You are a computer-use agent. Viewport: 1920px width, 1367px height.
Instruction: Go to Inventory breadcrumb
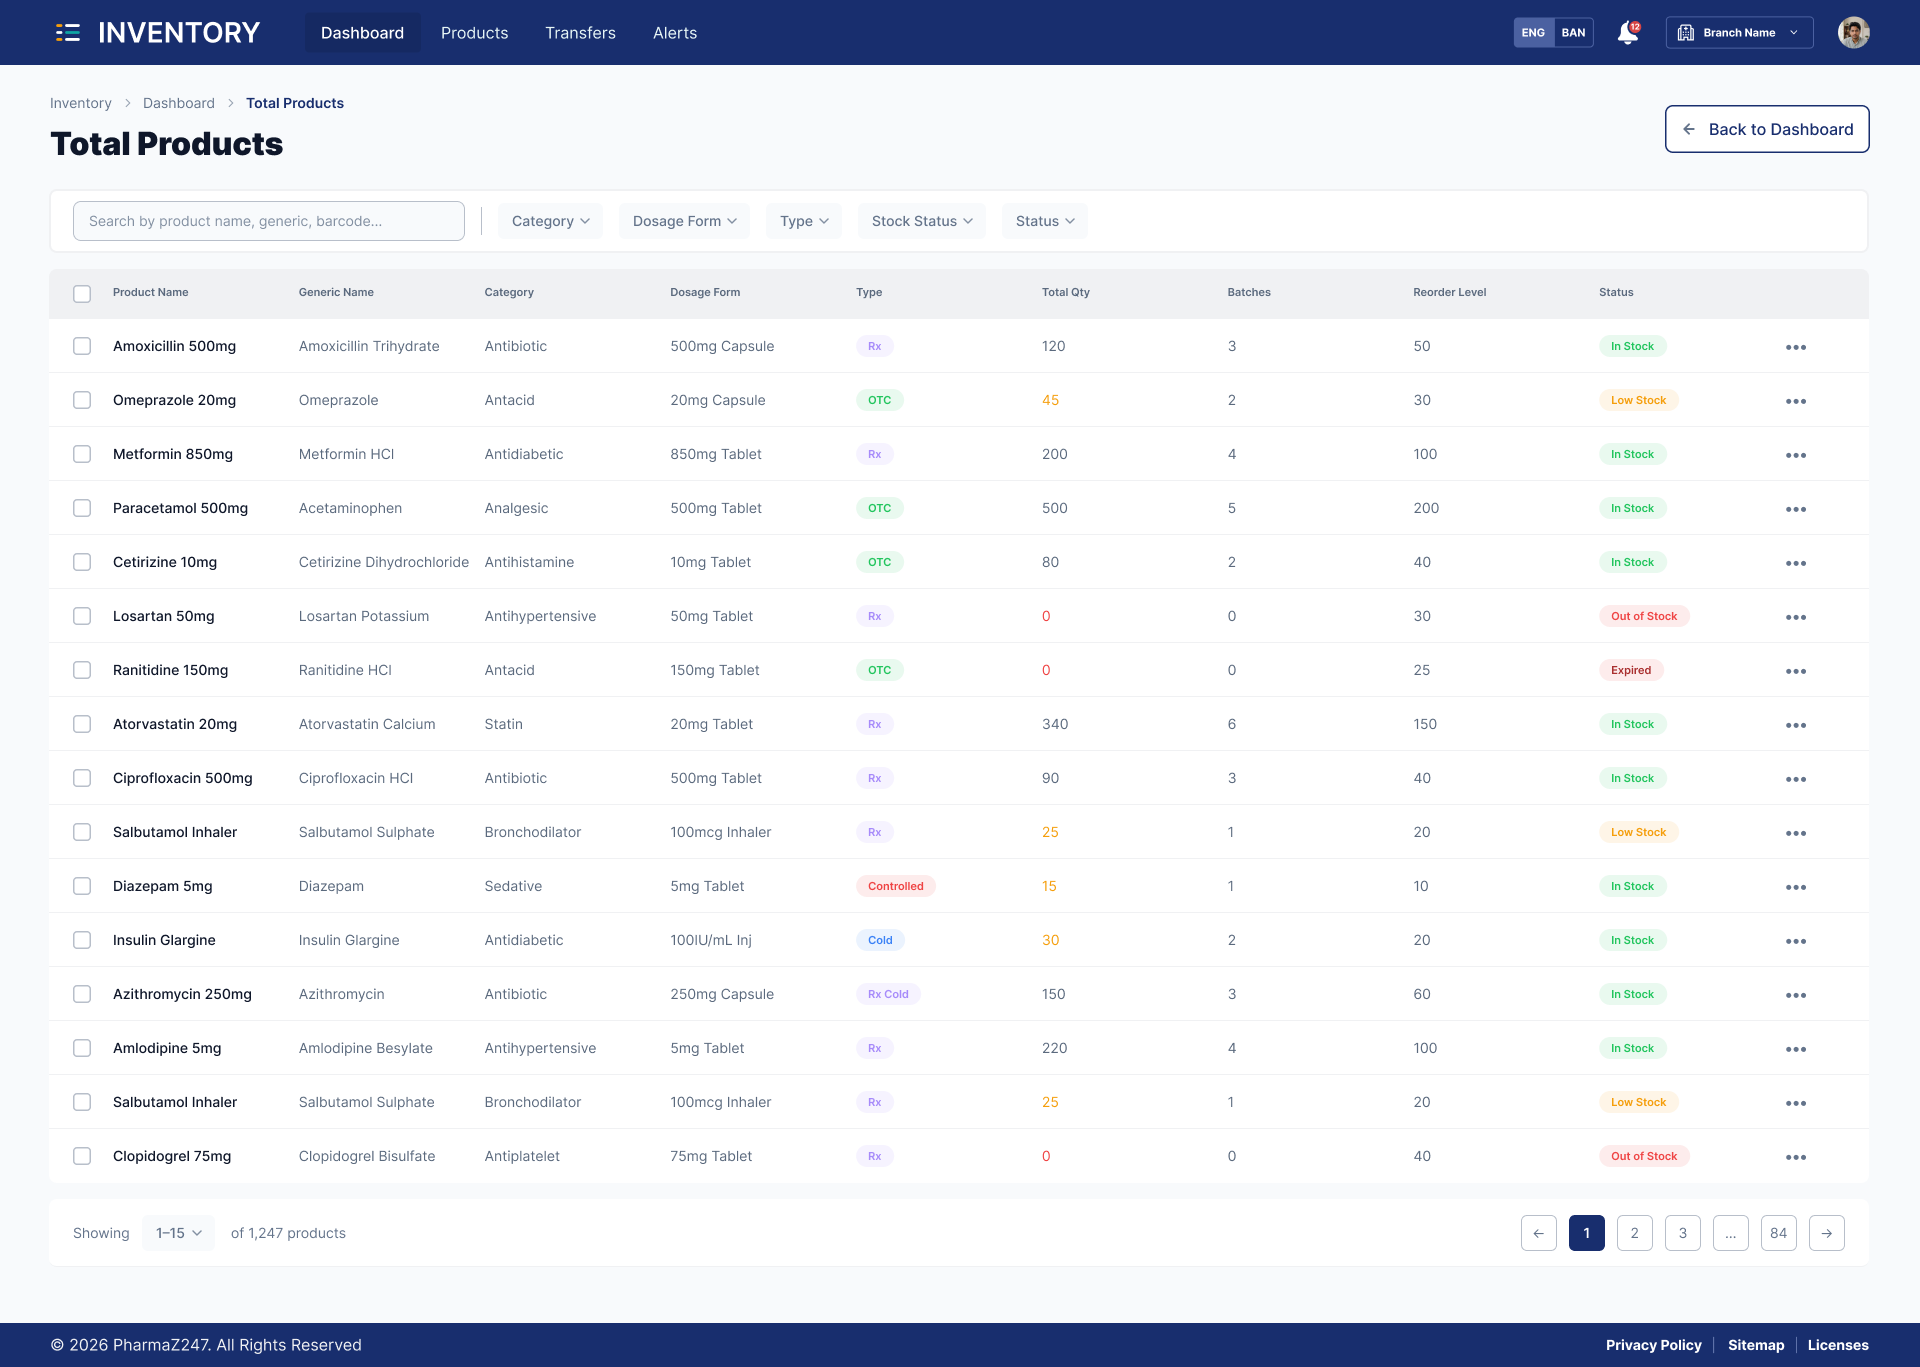pyautogui.click(x=81, y=103)
